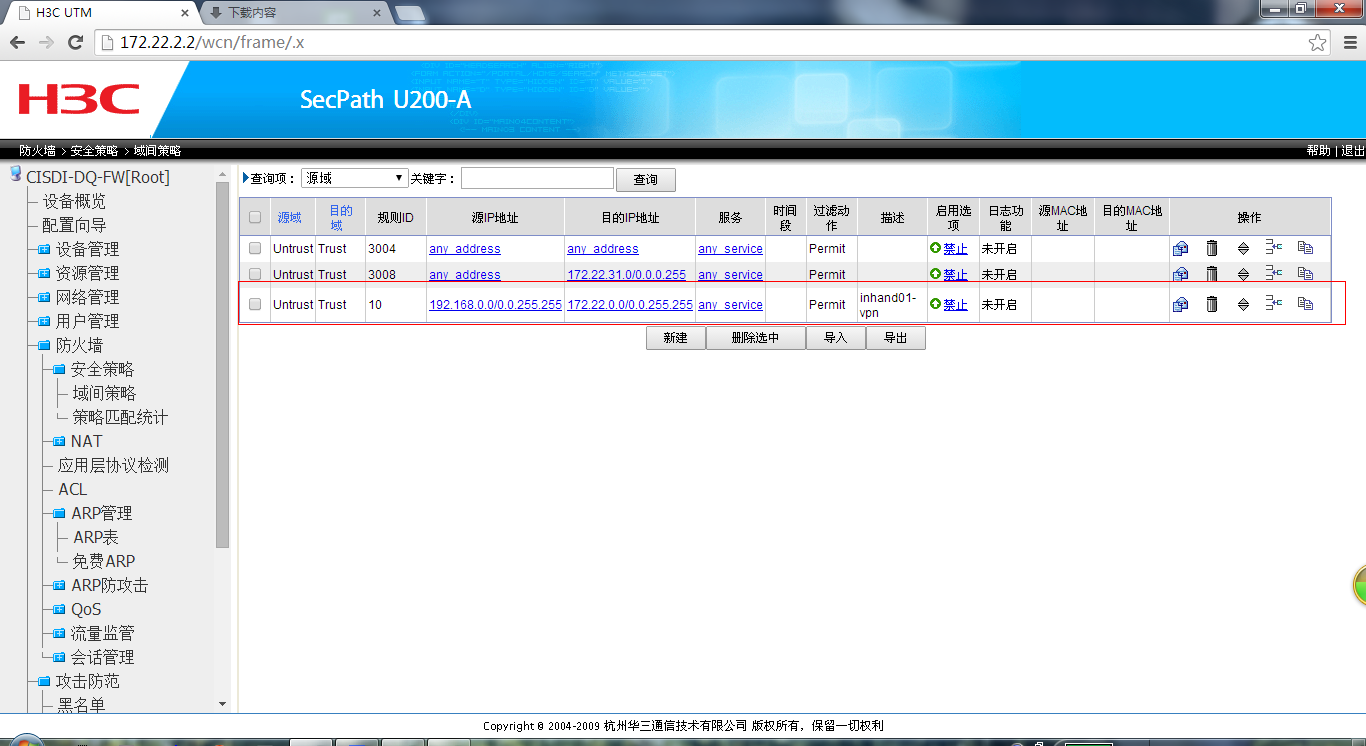Open the 查询项 dropdown showing 源域

pyautogui.click(x=354, y=178)
